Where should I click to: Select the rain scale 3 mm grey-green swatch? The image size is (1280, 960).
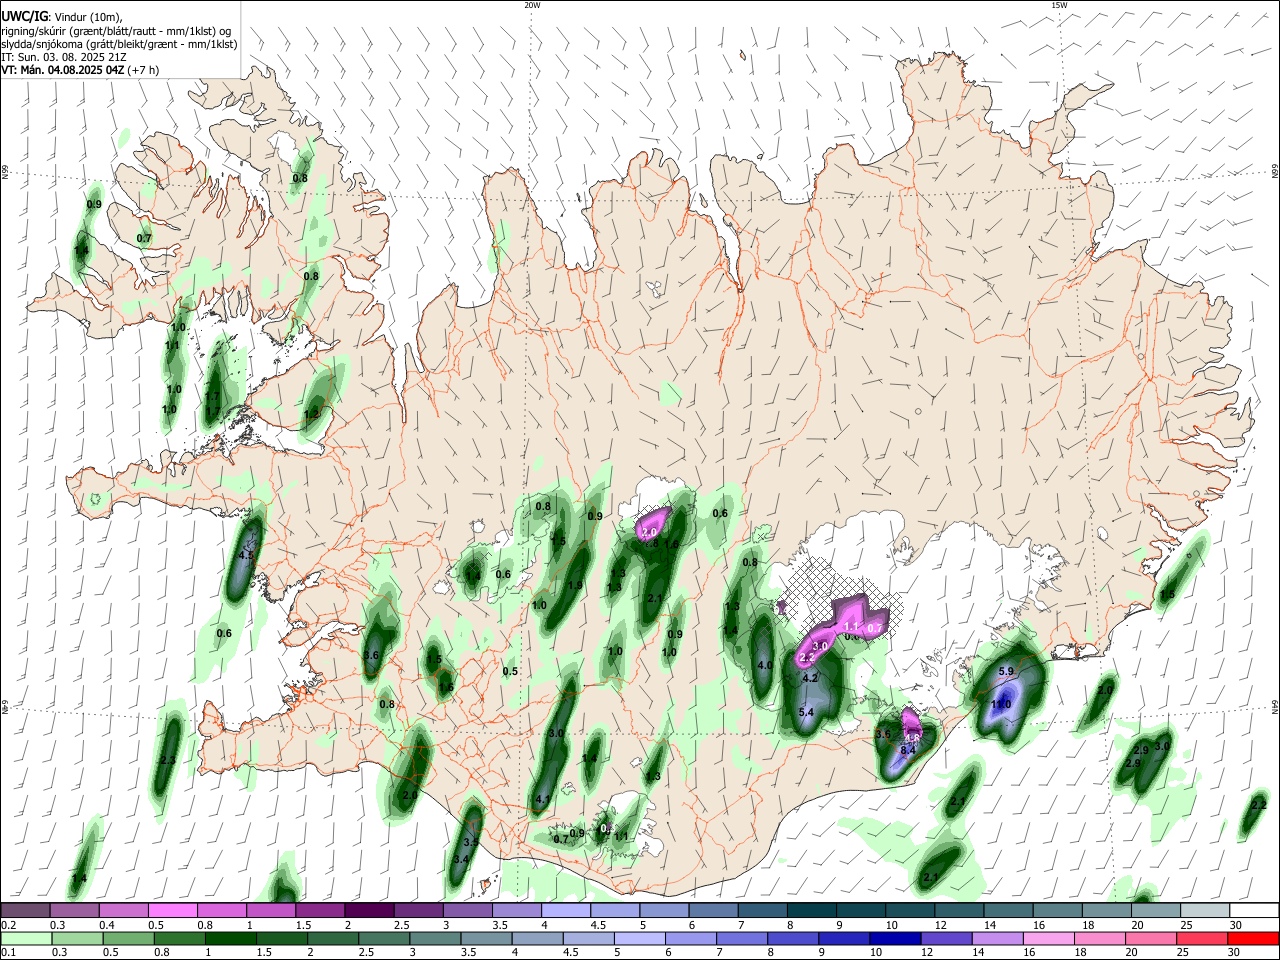[x=434, y=938]
